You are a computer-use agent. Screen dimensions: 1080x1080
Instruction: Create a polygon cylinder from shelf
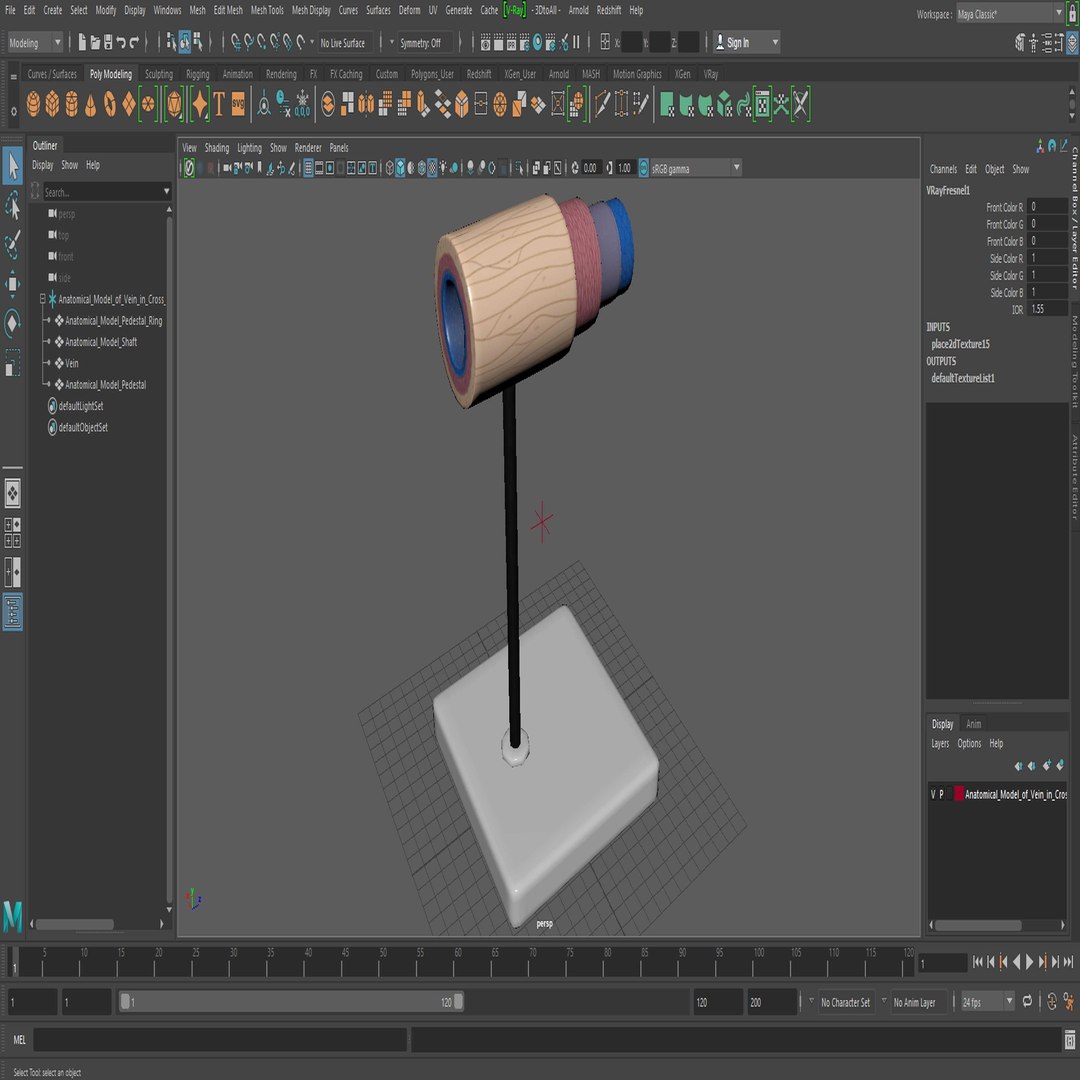coord(72,105)
